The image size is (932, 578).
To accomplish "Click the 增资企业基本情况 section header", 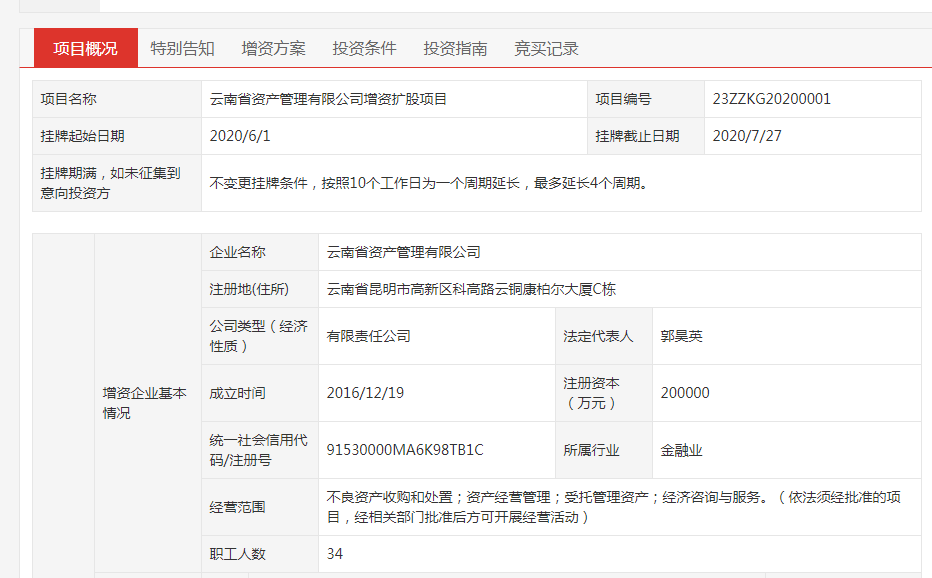I will 144,403.
